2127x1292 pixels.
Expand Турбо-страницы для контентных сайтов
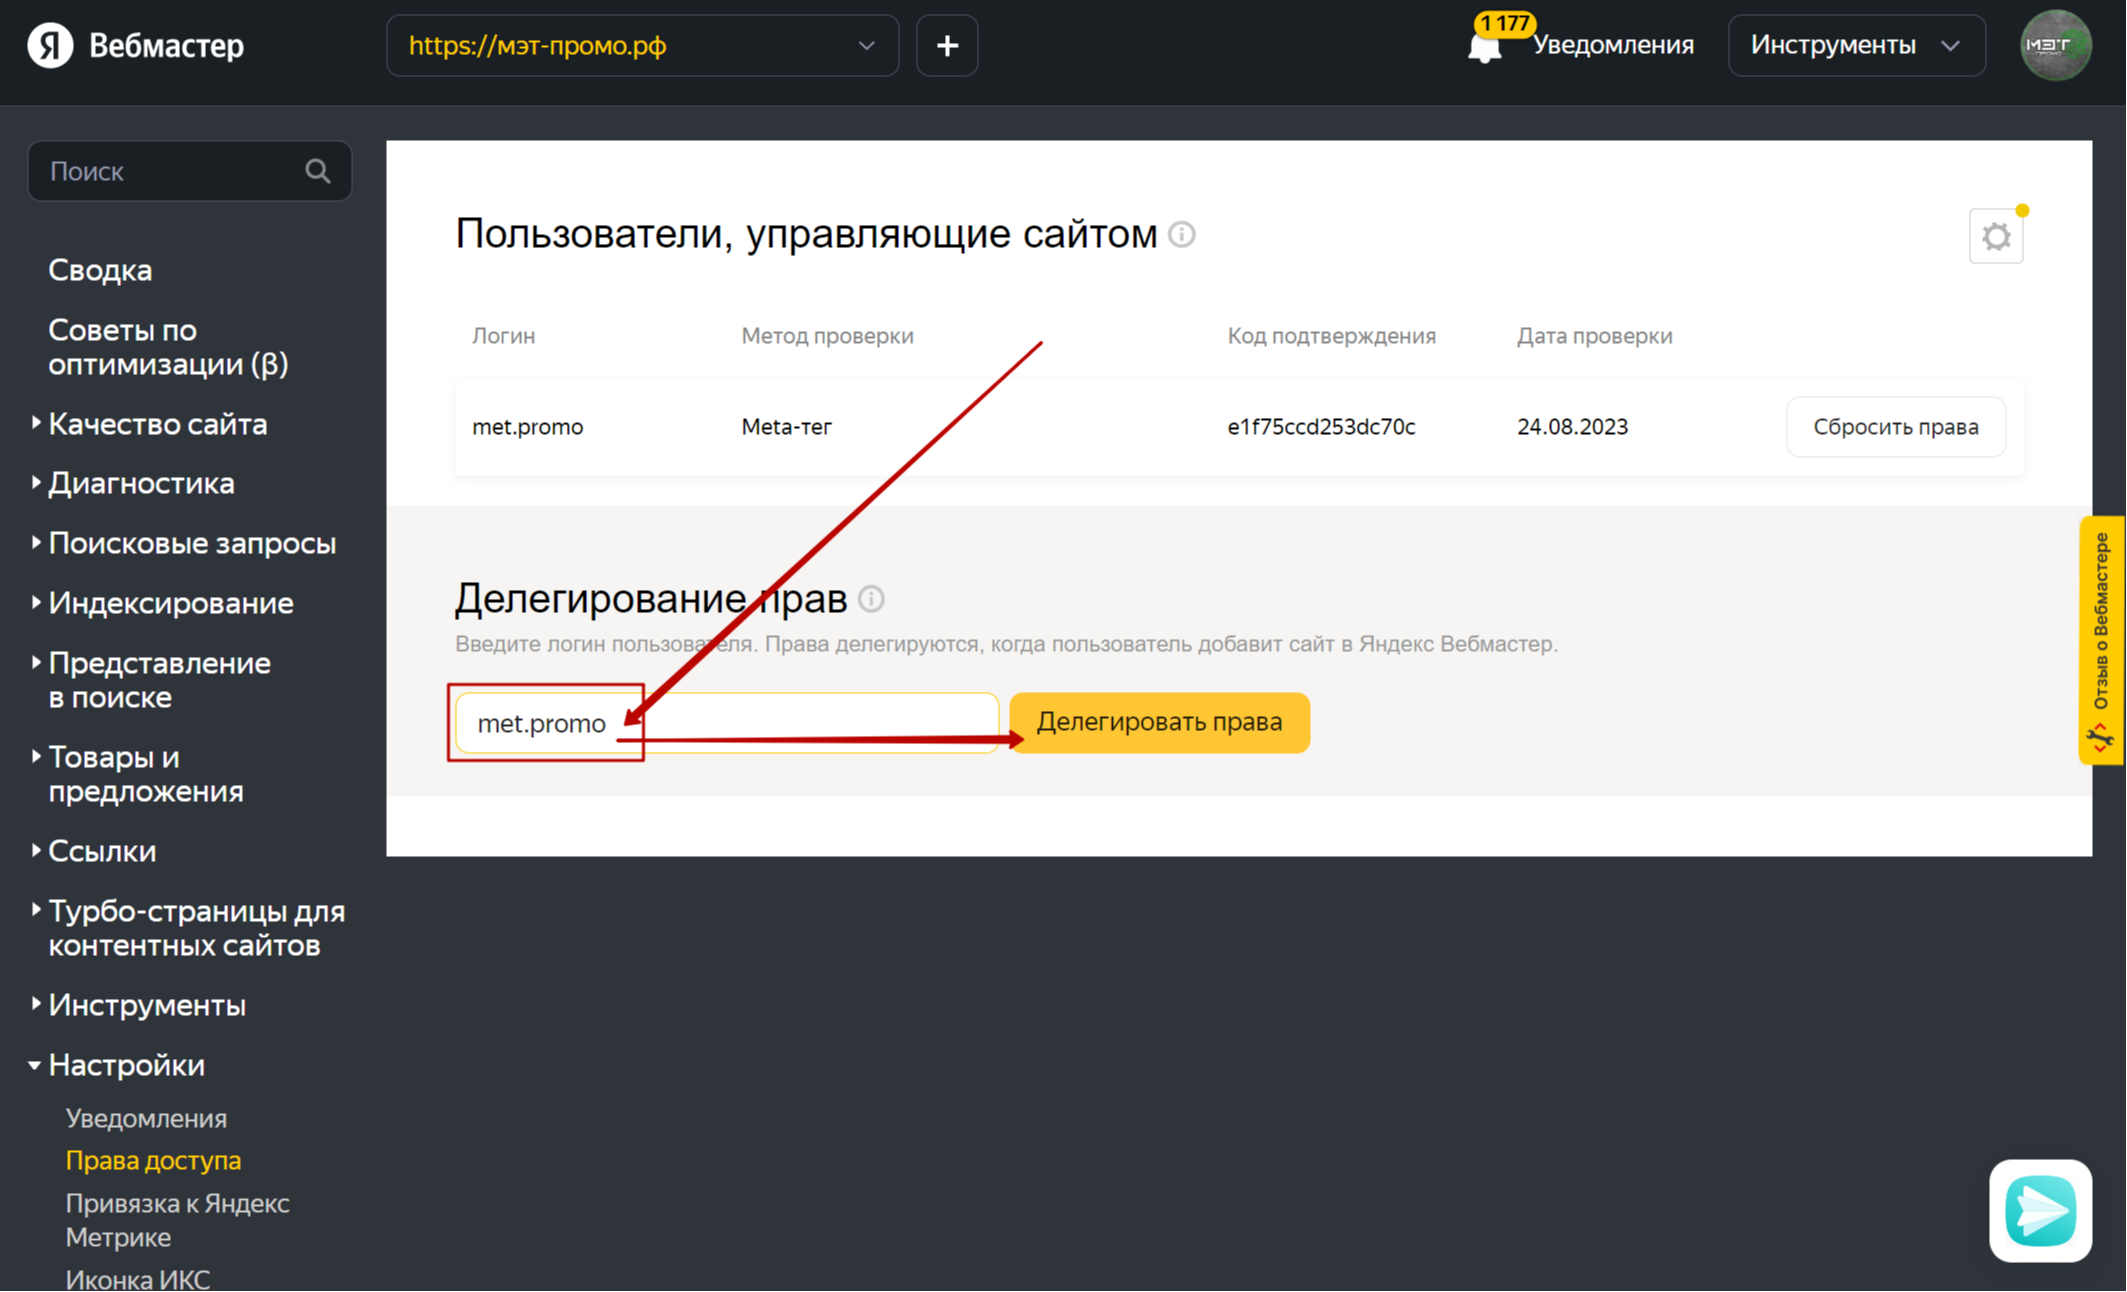tap(196, 928)
